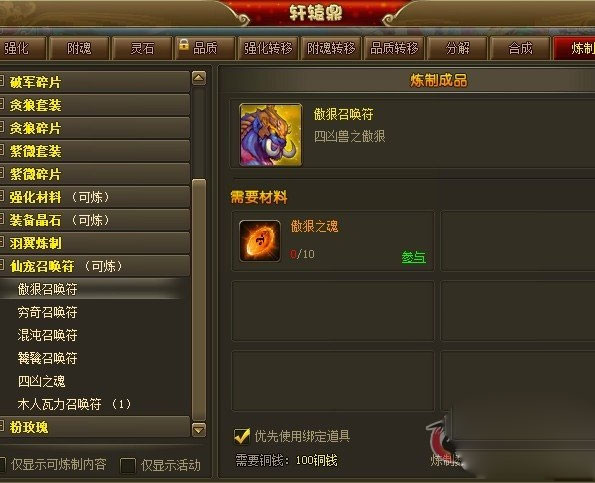Expand the 羽翼炼制 category

95,243
